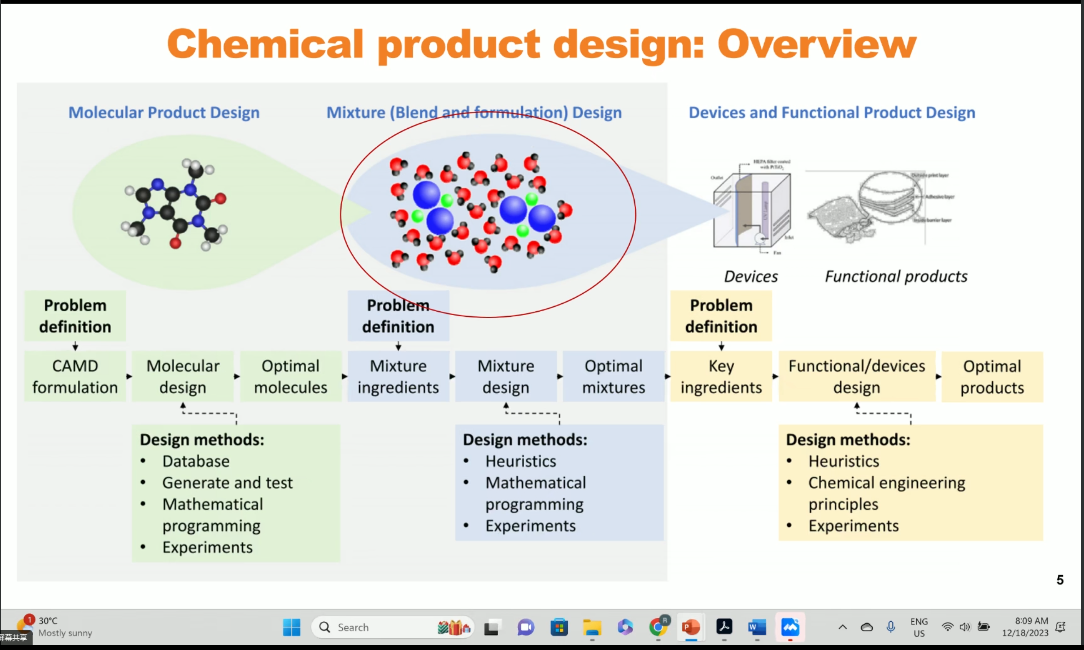Expand hidden system tray icons
This screenshot has height=650, width=1084.
point(843,627)
